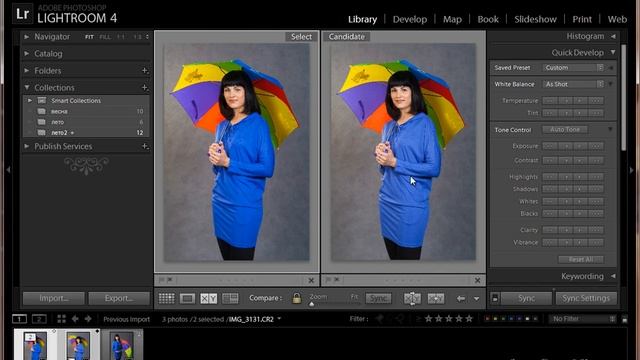Collapse the left panel group arrow
Viewport: 640px width, 360px height.
tap(8, 169)
